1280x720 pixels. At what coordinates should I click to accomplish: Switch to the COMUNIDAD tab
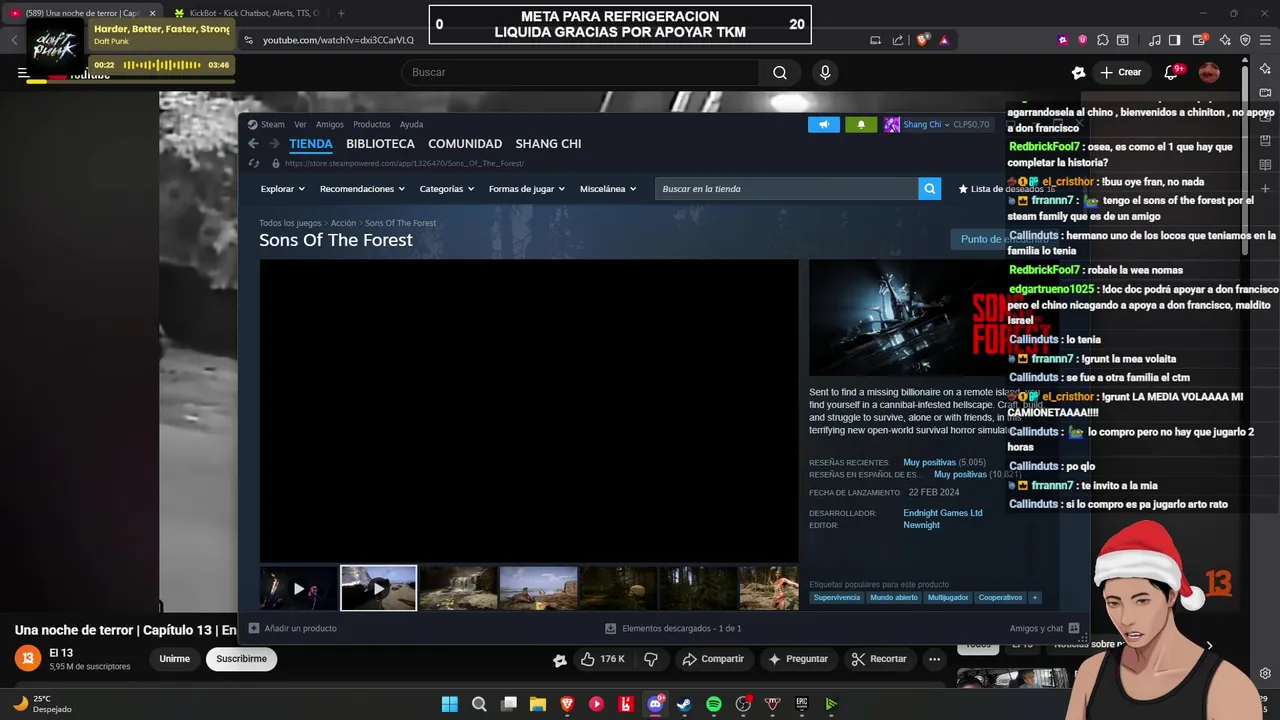[465, 144]
